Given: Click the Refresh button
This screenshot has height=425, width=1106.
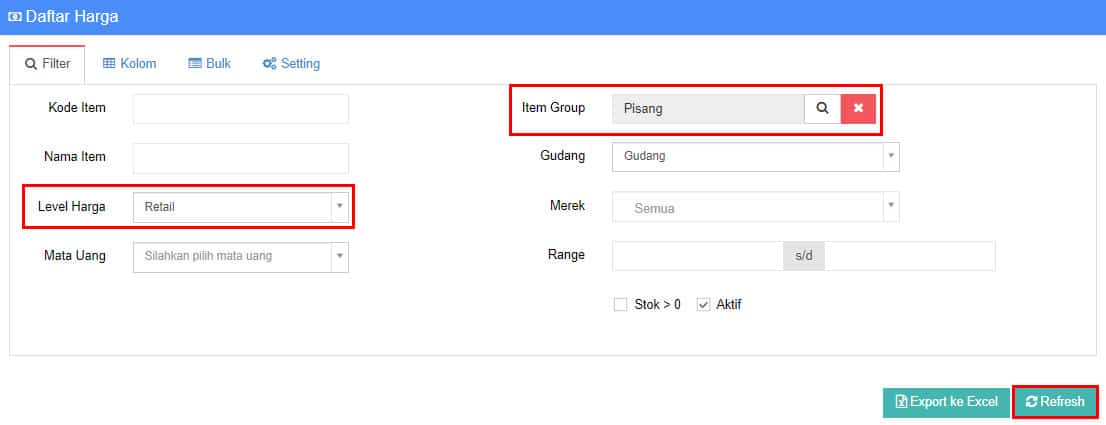Looking at the screenshot, I should pyautogui.click(x=1055, y=402).
